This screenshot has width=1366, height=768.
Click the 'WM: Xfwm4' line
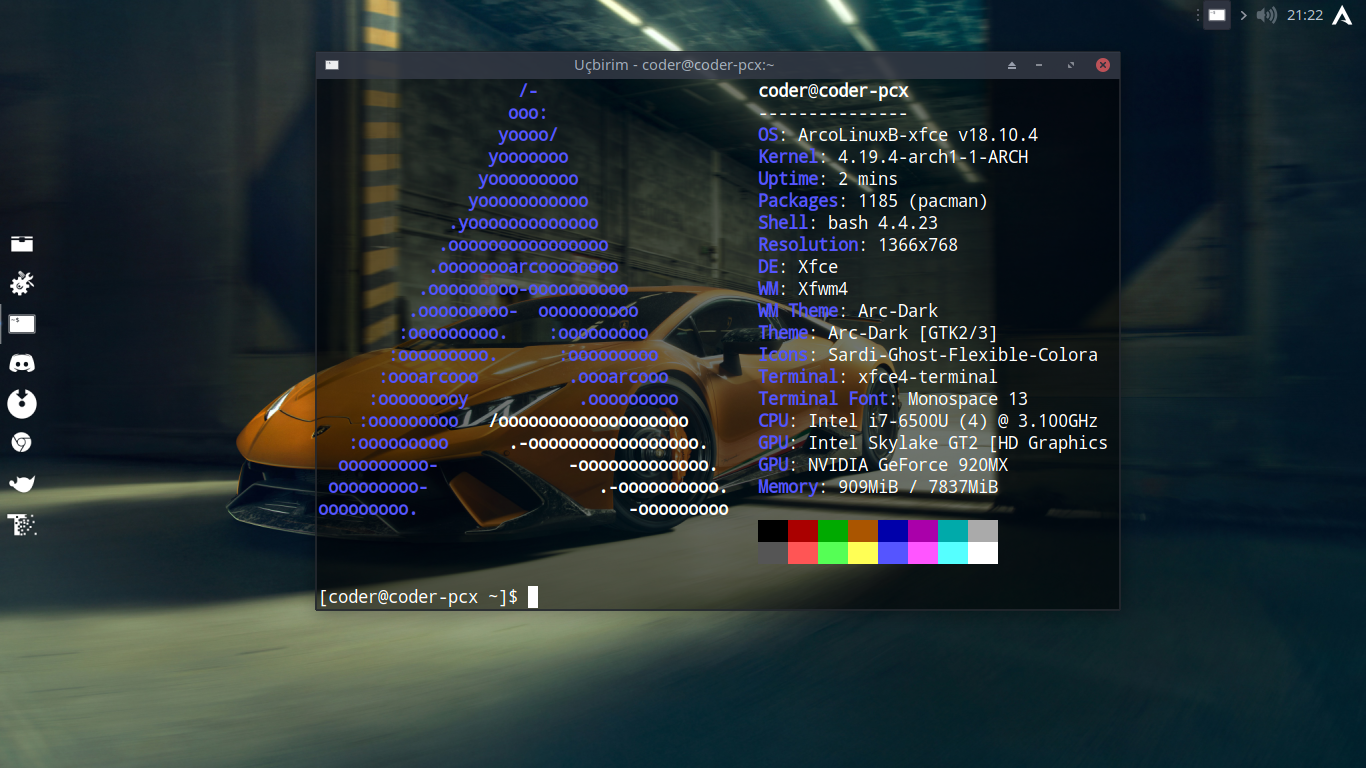[x=803, y=289]
